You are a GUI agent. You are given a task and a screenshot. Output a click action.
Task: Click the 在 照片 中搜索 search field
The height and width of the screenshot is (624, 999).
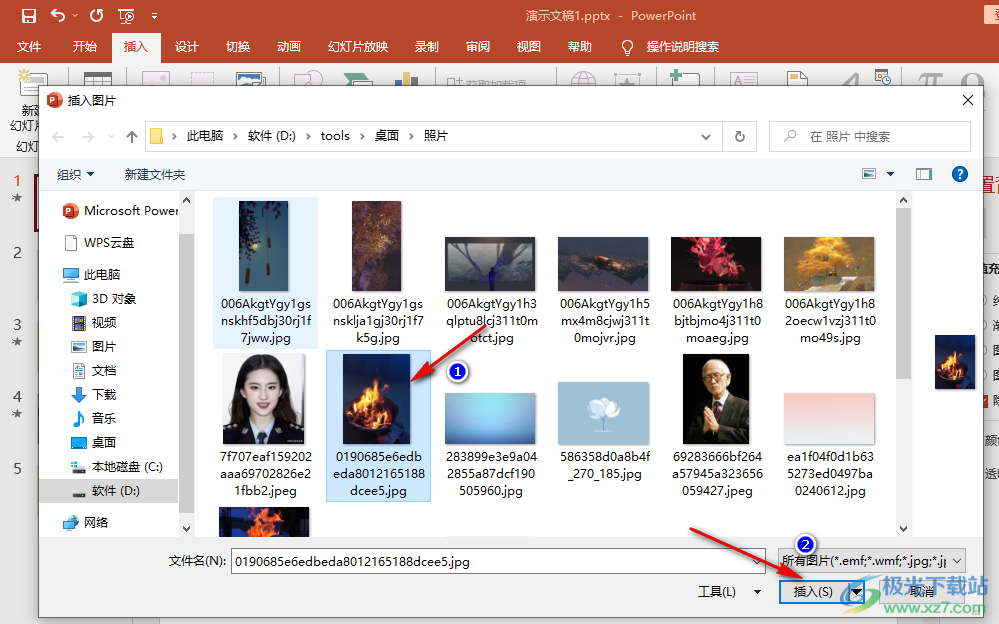tap(870, 136)
